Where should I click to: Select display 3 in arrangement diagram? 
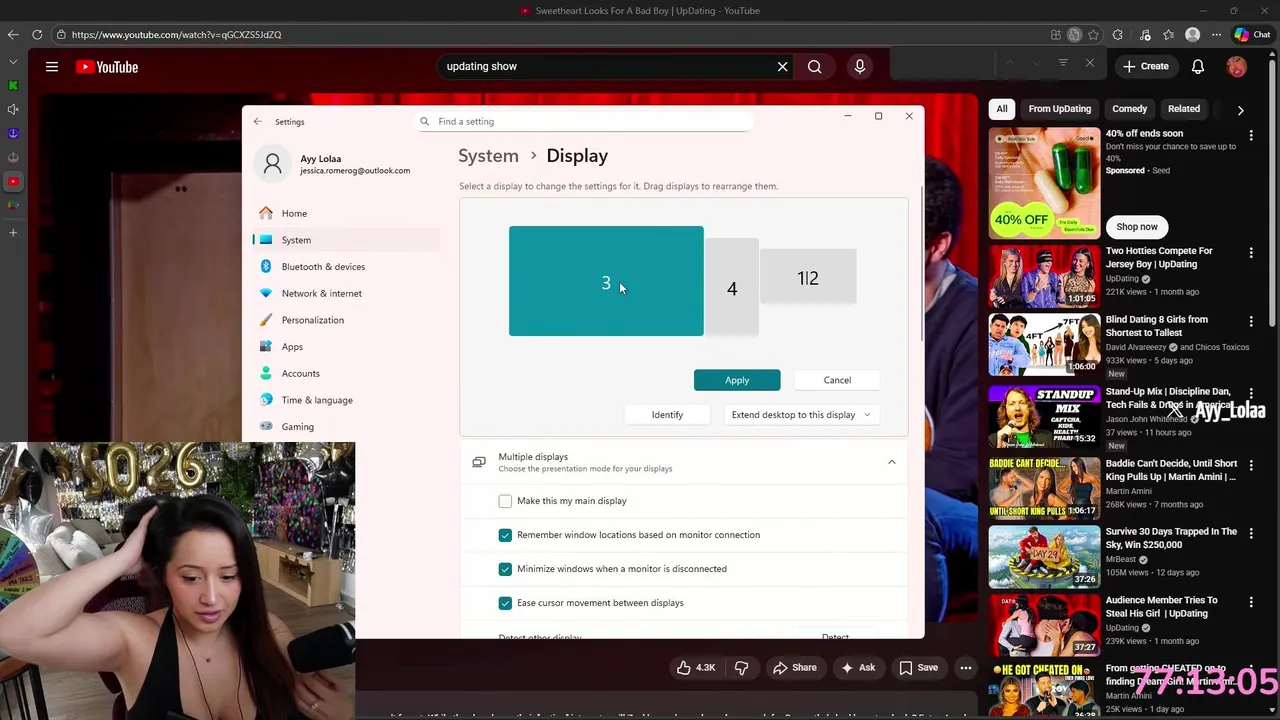click(x=606, y=281)
